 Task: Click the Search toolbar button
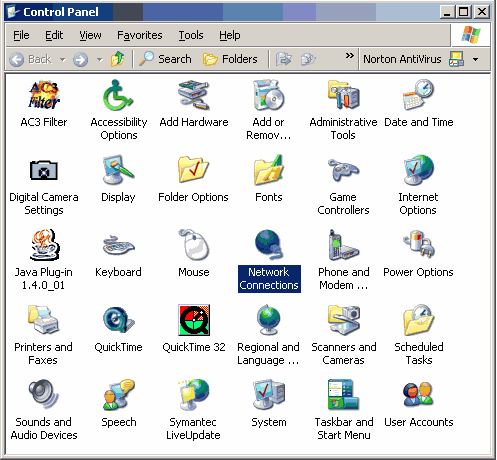tap(165, 59)
